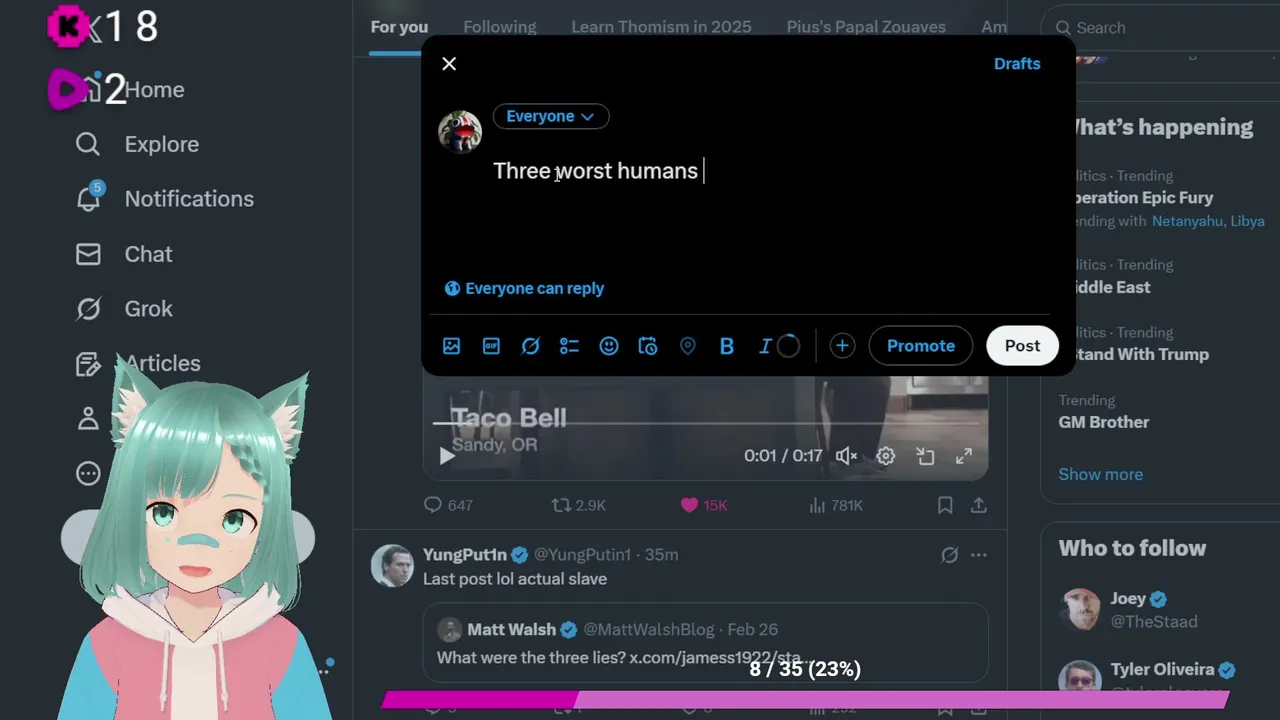1280x720 pixels.
Task: Schedule the post with calendar icon
Action: click(x=648, y=346)
